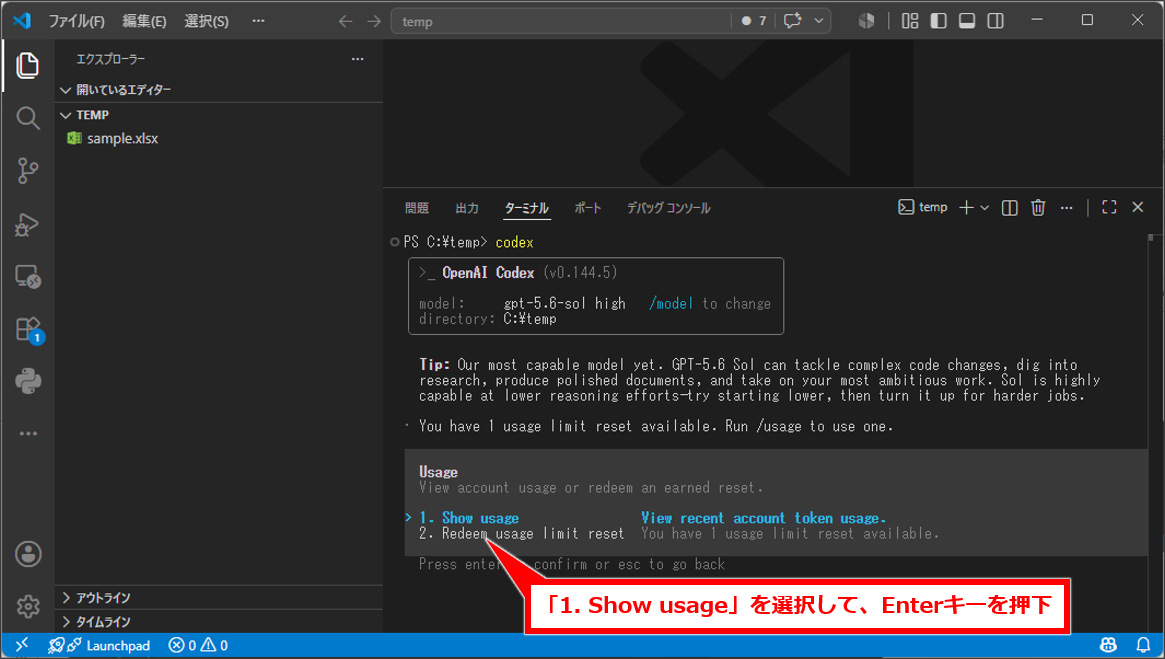Open the Source Control view icon
The width and height of the screenshot is (1165, 659).
click(27, 171)
